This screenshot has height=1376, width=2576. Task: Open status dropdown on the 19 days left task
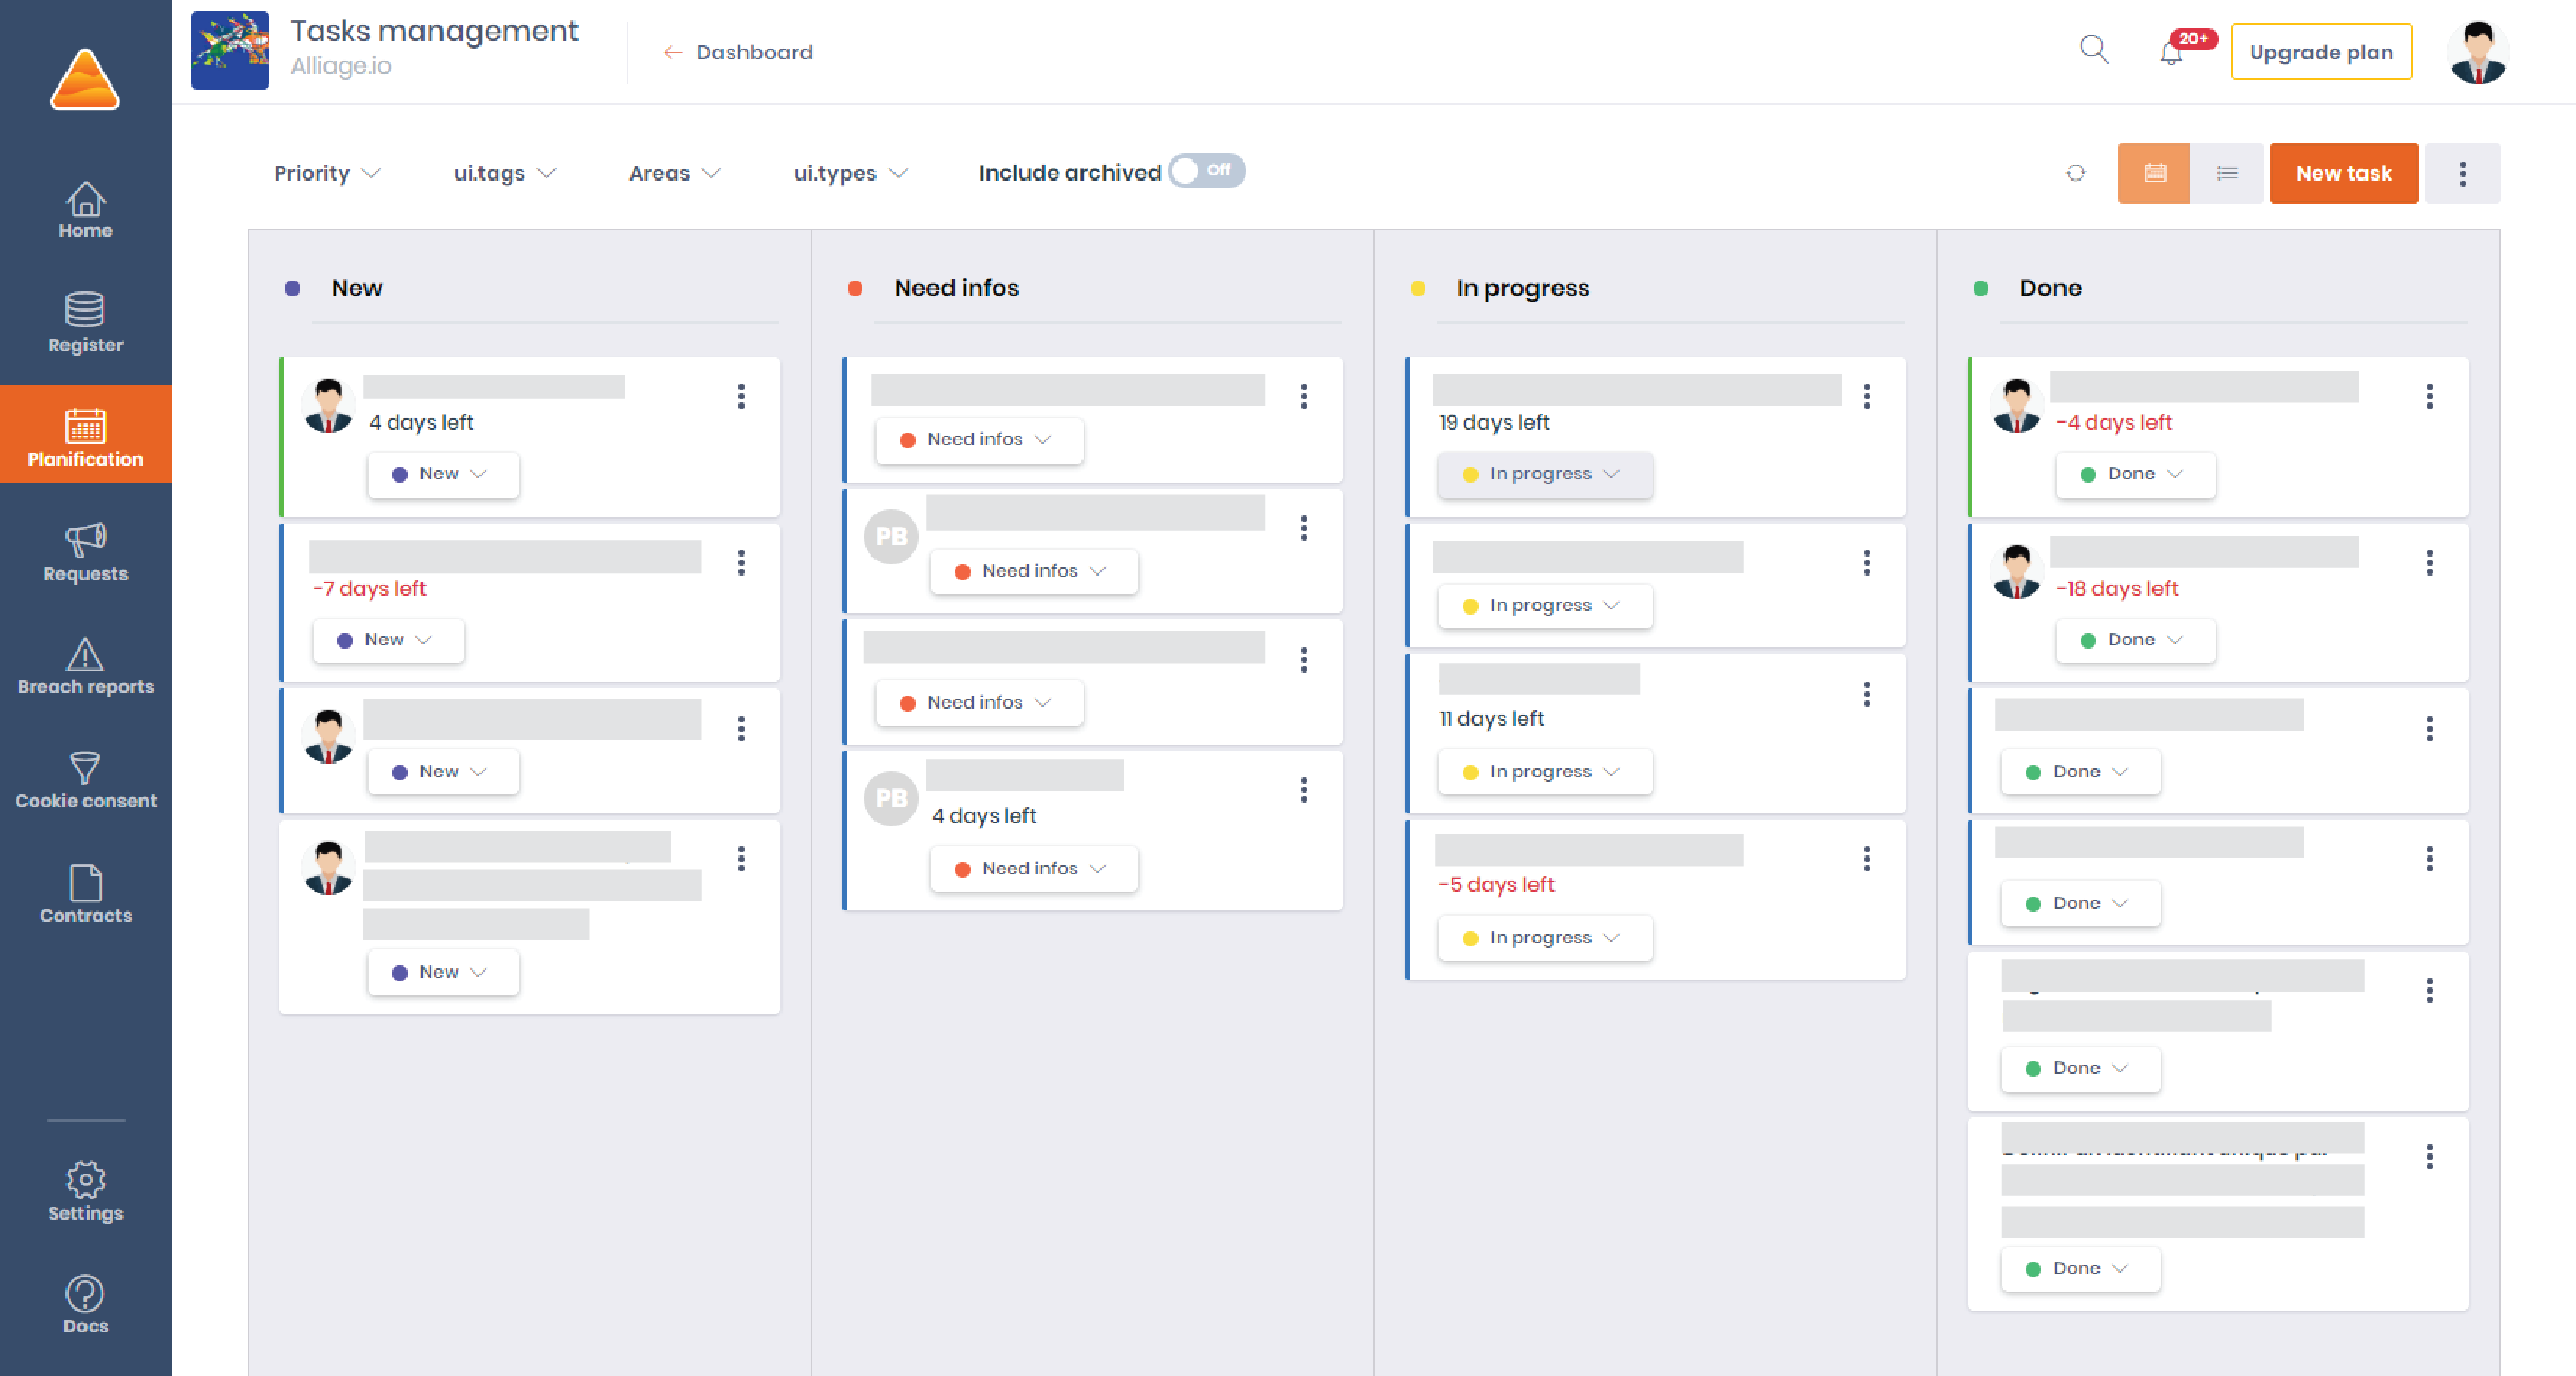(x=1544, y=474)
